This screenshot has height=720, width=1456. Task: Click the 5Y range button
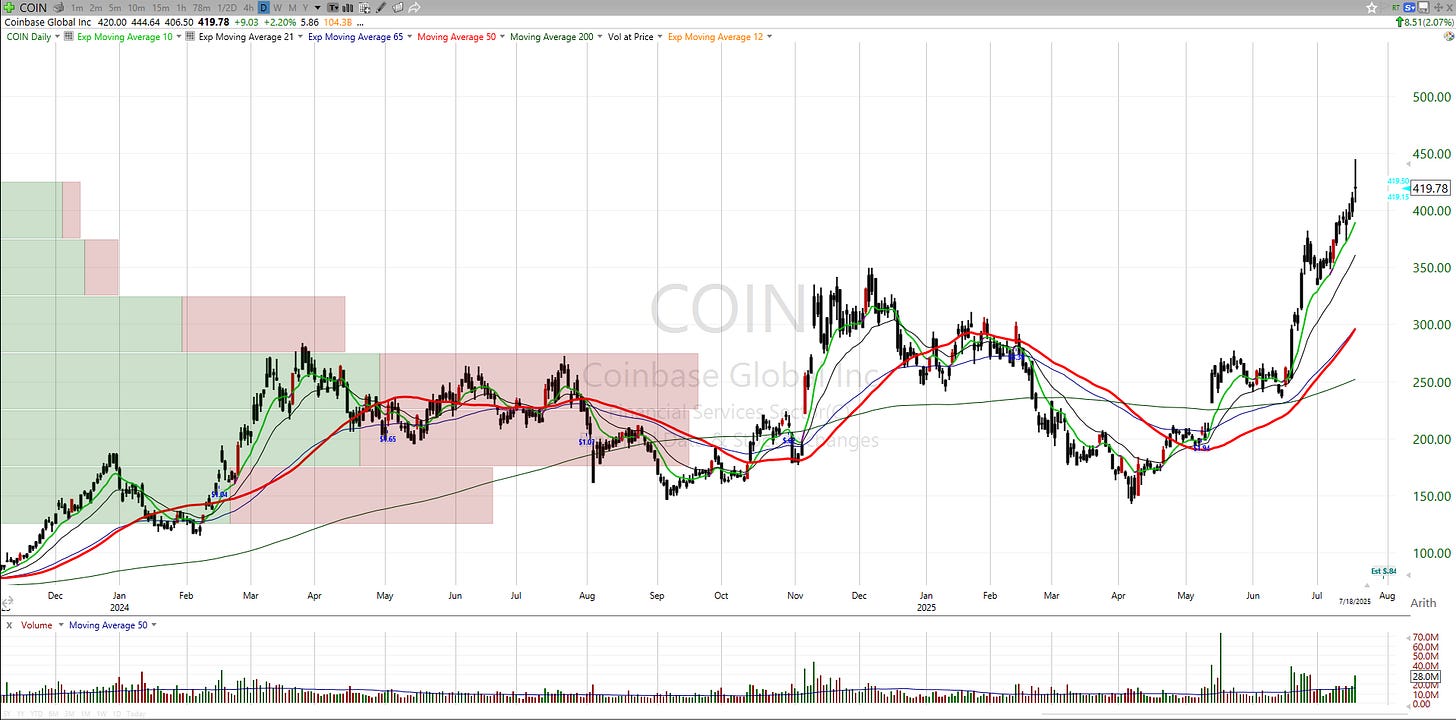[7, 714]
